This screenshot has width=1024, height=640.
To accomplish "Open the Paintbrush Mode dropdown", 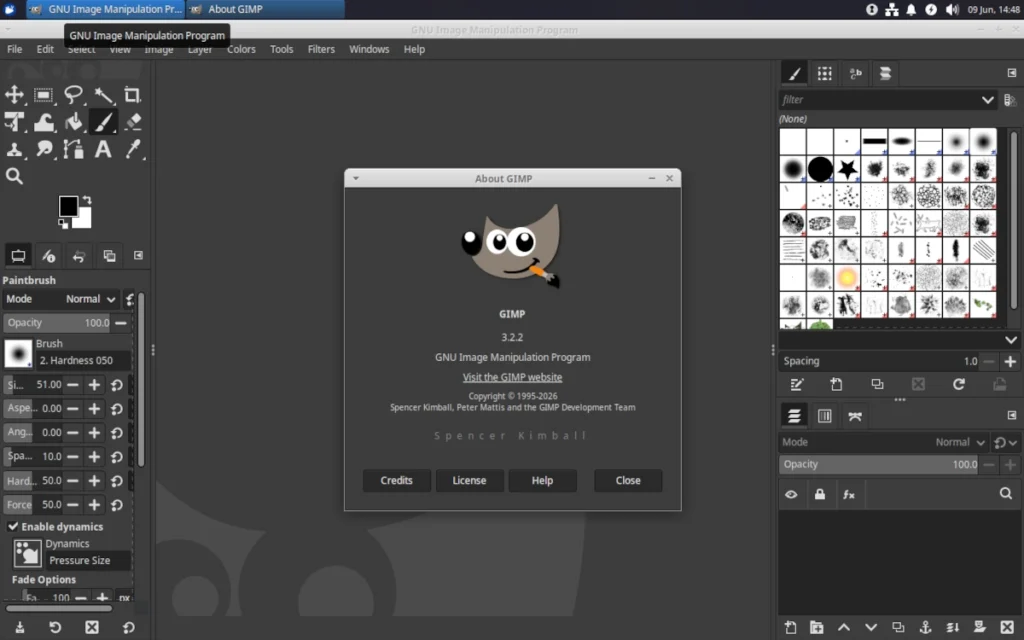I will pyautogui.click(x=61, y=299).
